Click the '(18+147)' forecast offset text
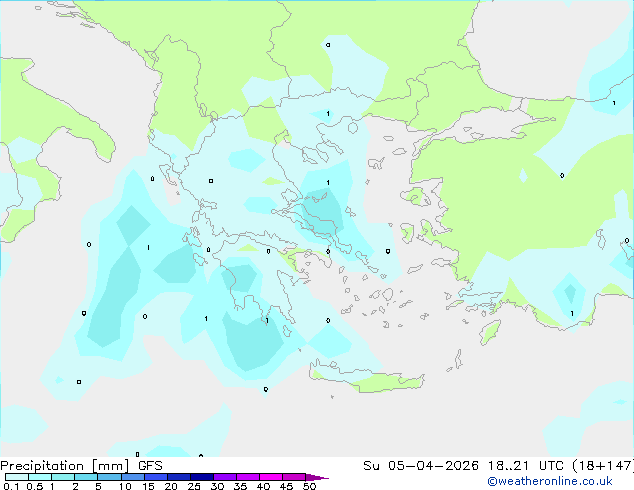This screenshot has width=634, height=490. [603, 466]
